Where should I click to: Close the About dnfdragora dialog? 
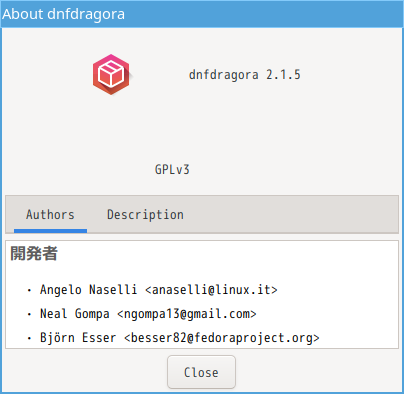pos(201,372)
